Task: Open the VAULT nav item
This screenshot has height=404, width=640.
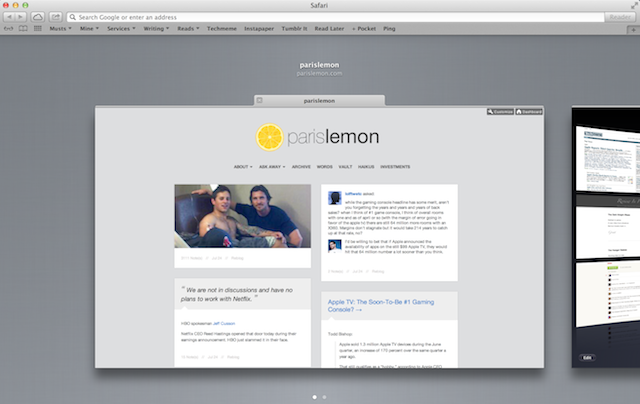Action: (345, 167)
